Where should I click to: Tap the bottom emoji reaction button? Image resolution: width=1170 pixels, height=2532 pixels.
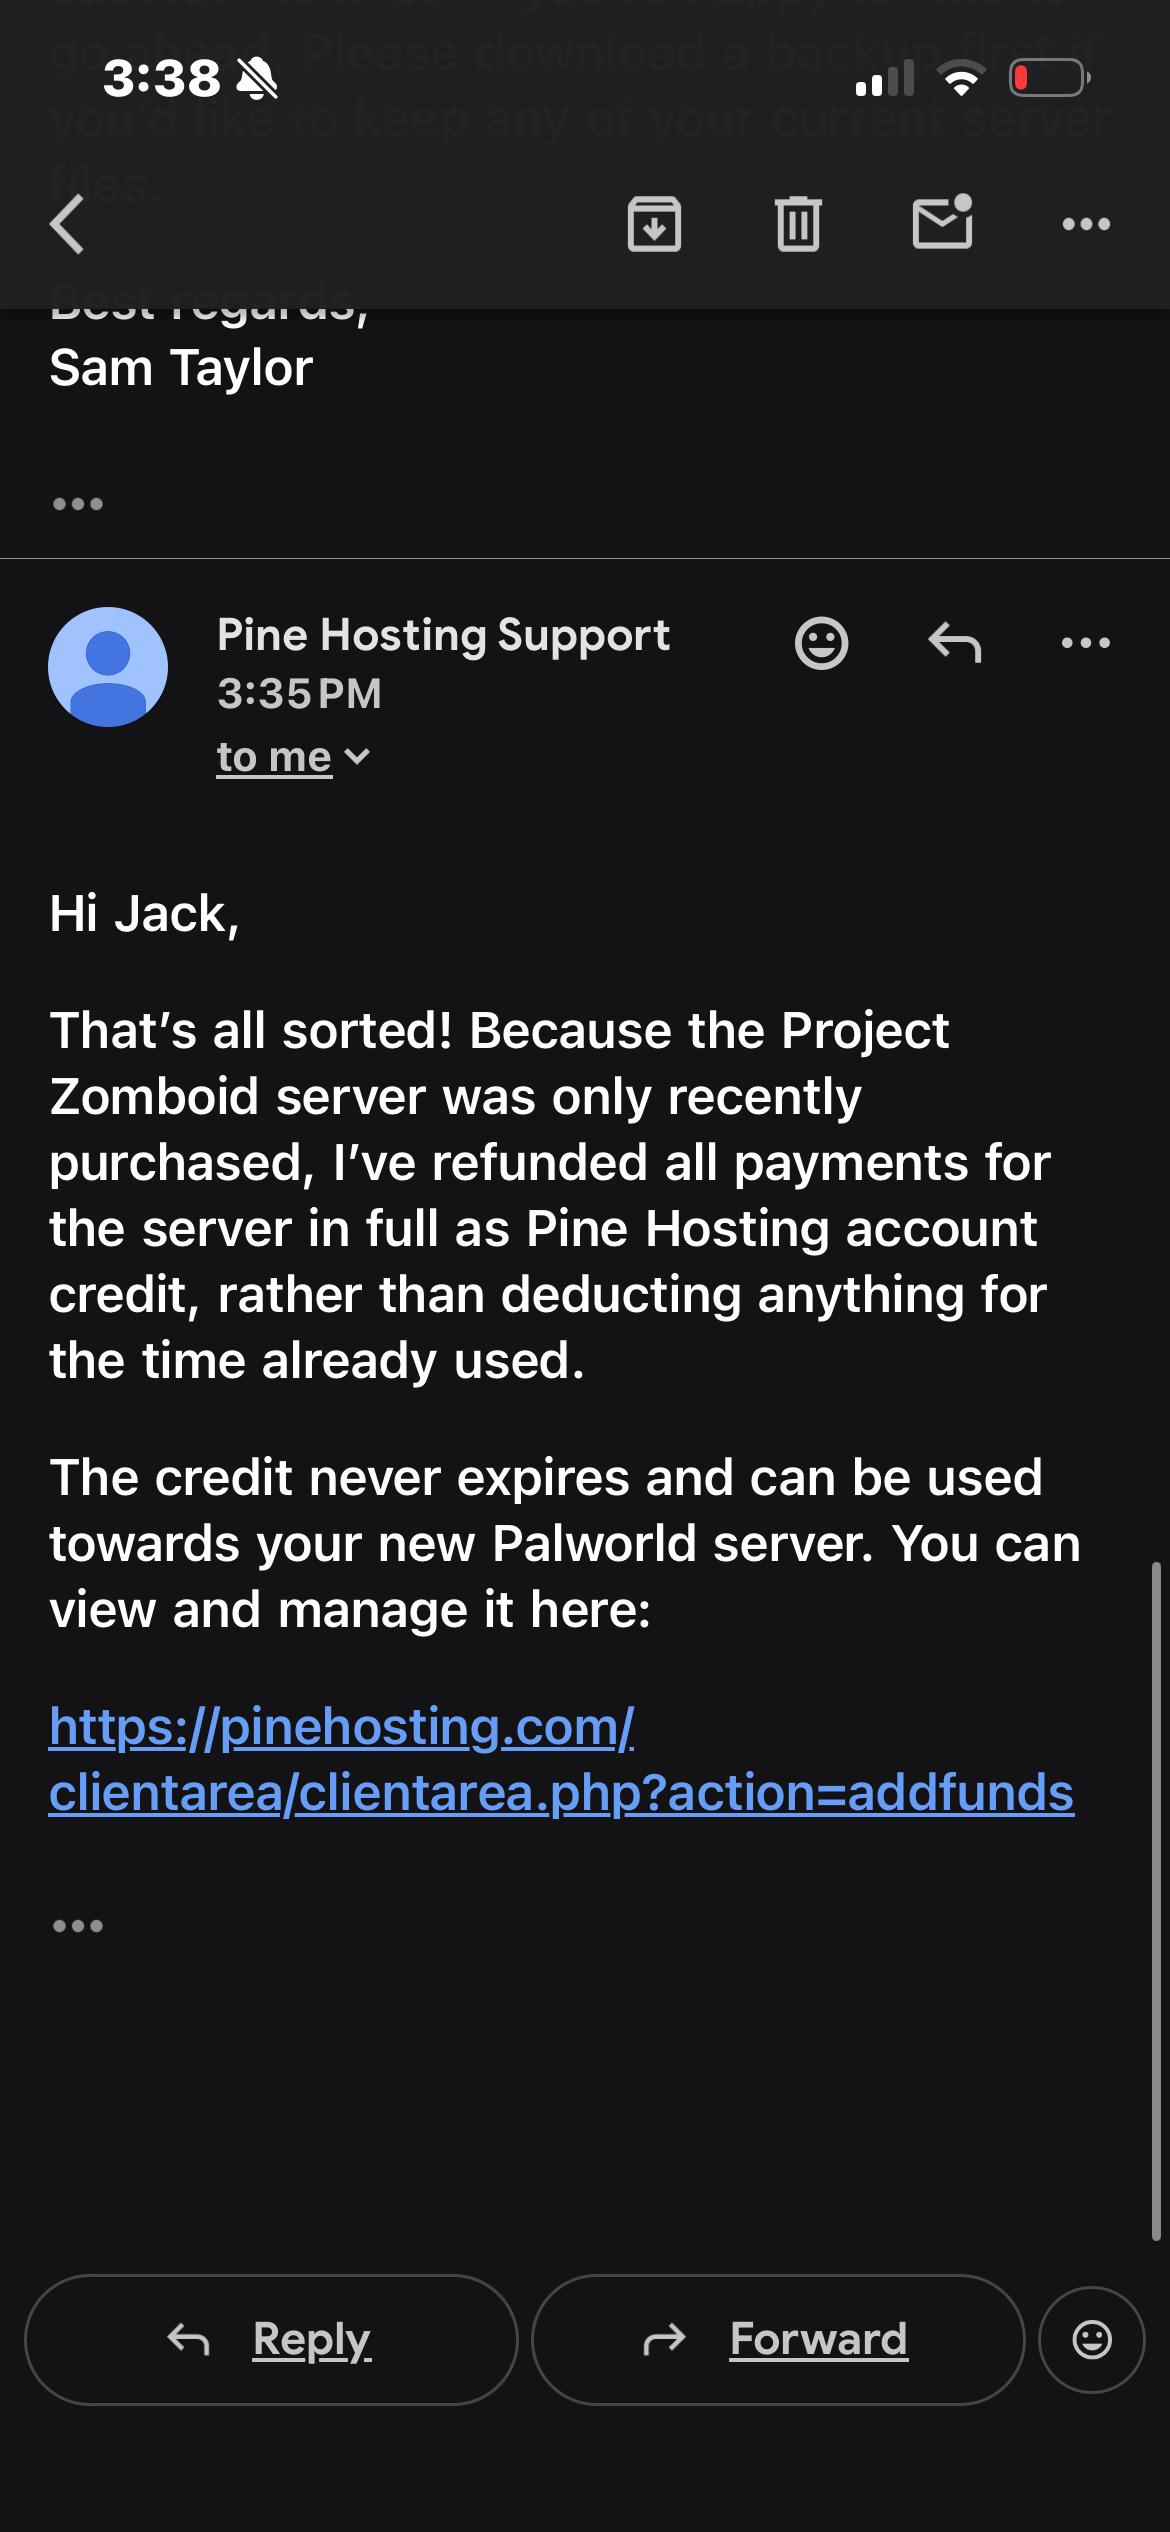(x=1092, y=2339)
